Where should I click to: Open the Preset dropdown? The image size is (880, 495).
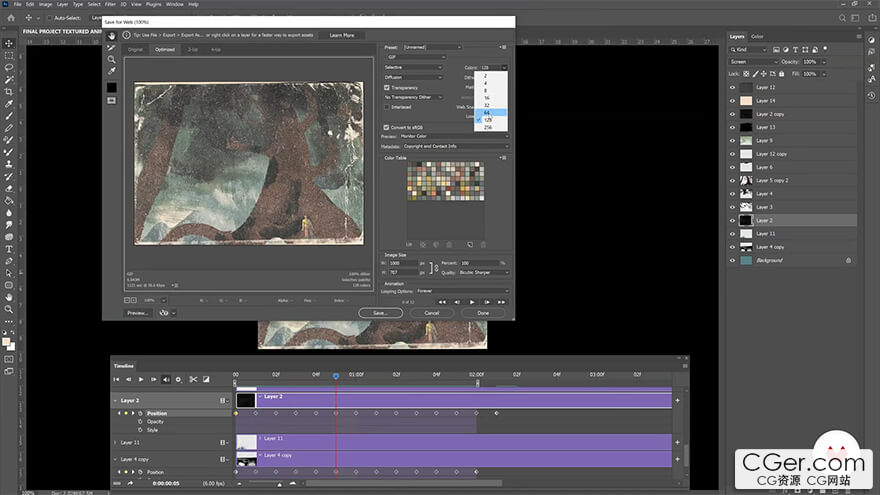[432, 47]
